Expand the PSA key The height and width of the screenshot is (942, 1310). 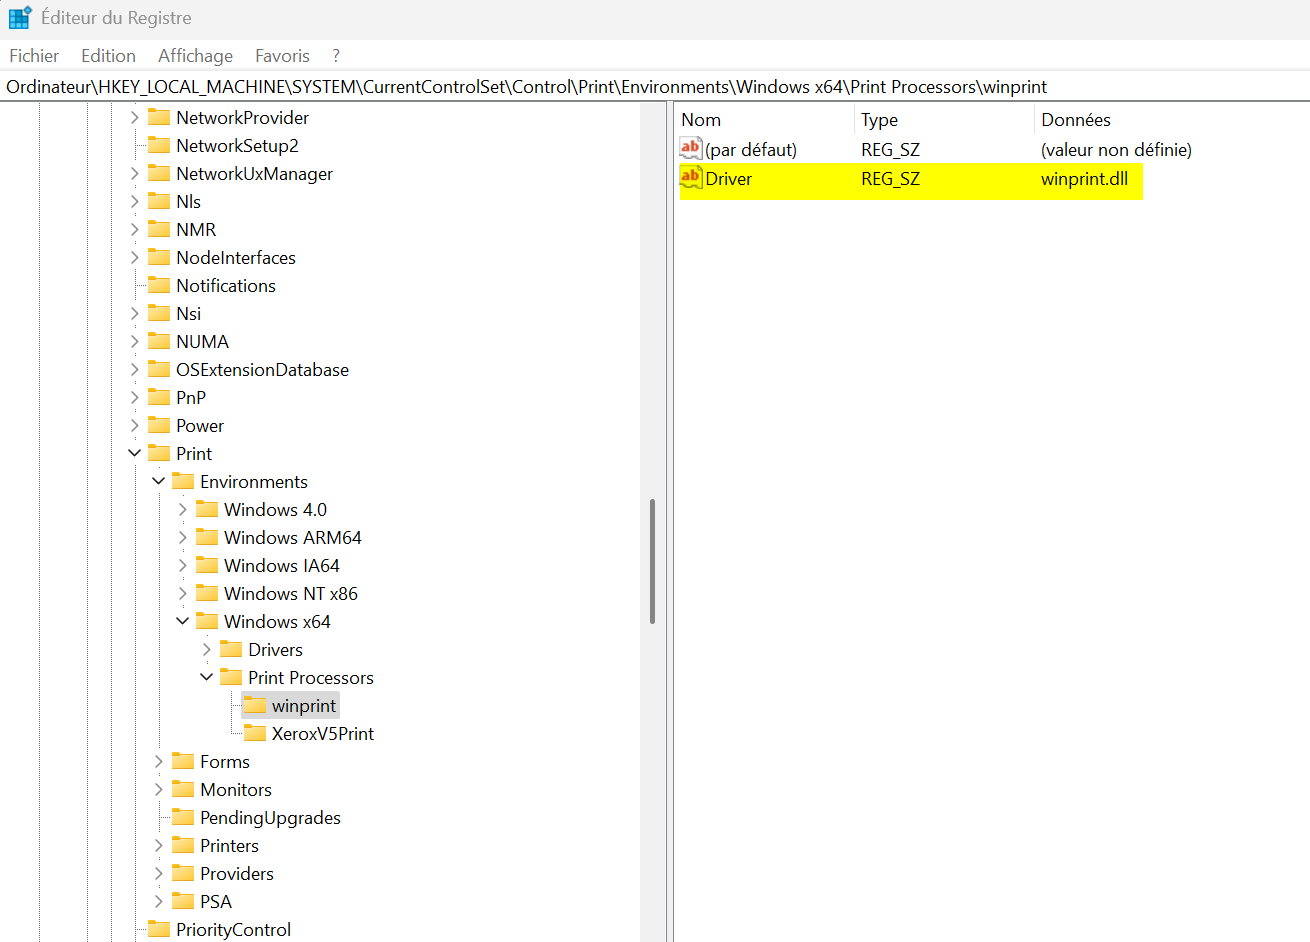tap(158, 902)
